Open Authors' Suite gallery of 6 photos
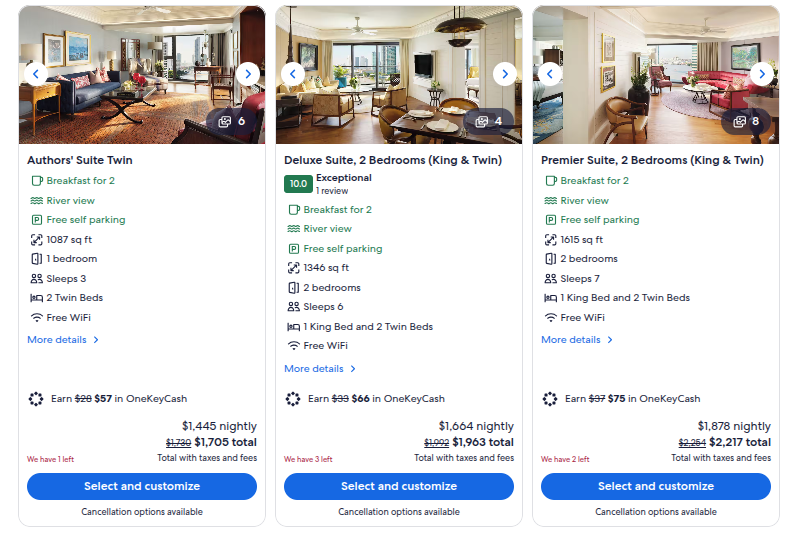The image size is (807, 536). point(232,122)
